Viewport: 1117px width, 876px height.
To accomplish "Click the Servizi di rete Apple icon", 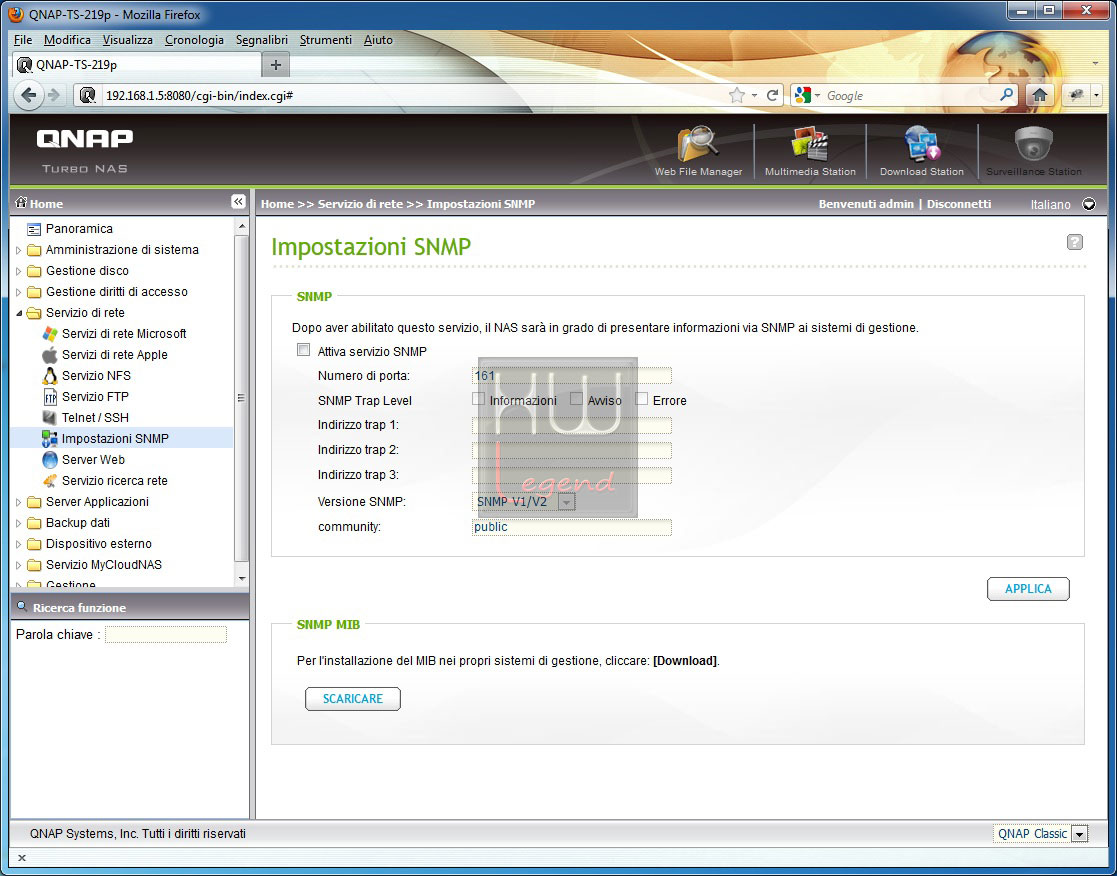I will pos(50,355).
